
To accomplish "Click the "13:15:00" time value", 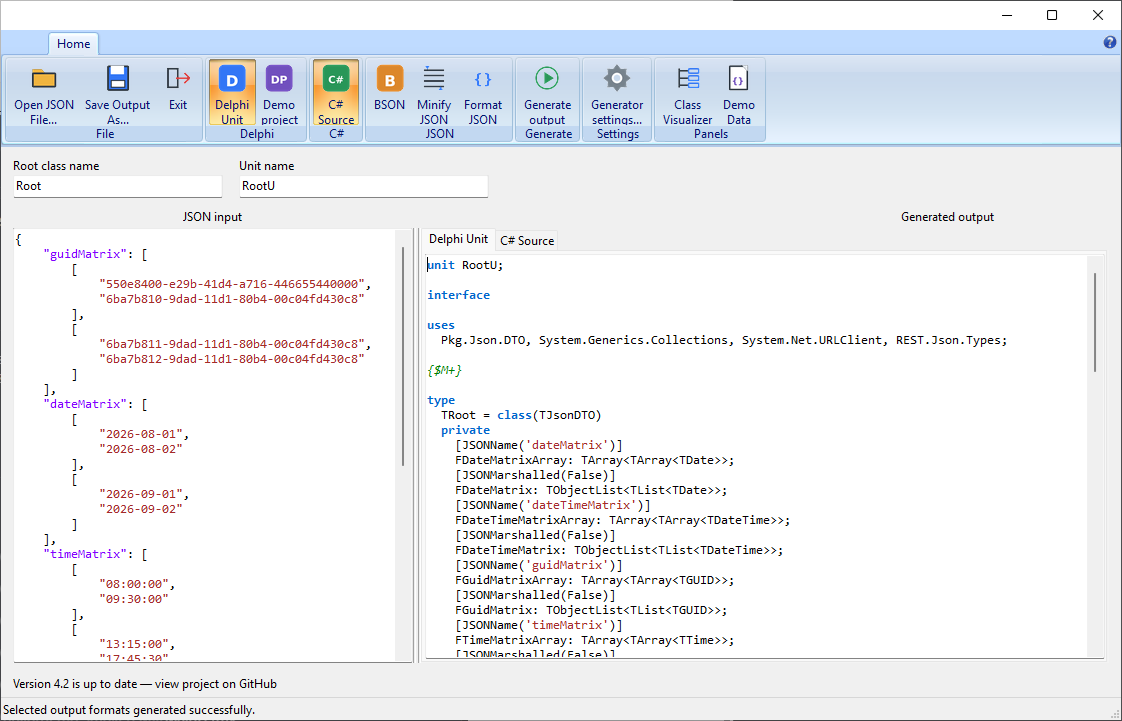I will click(x=137, y=644).
